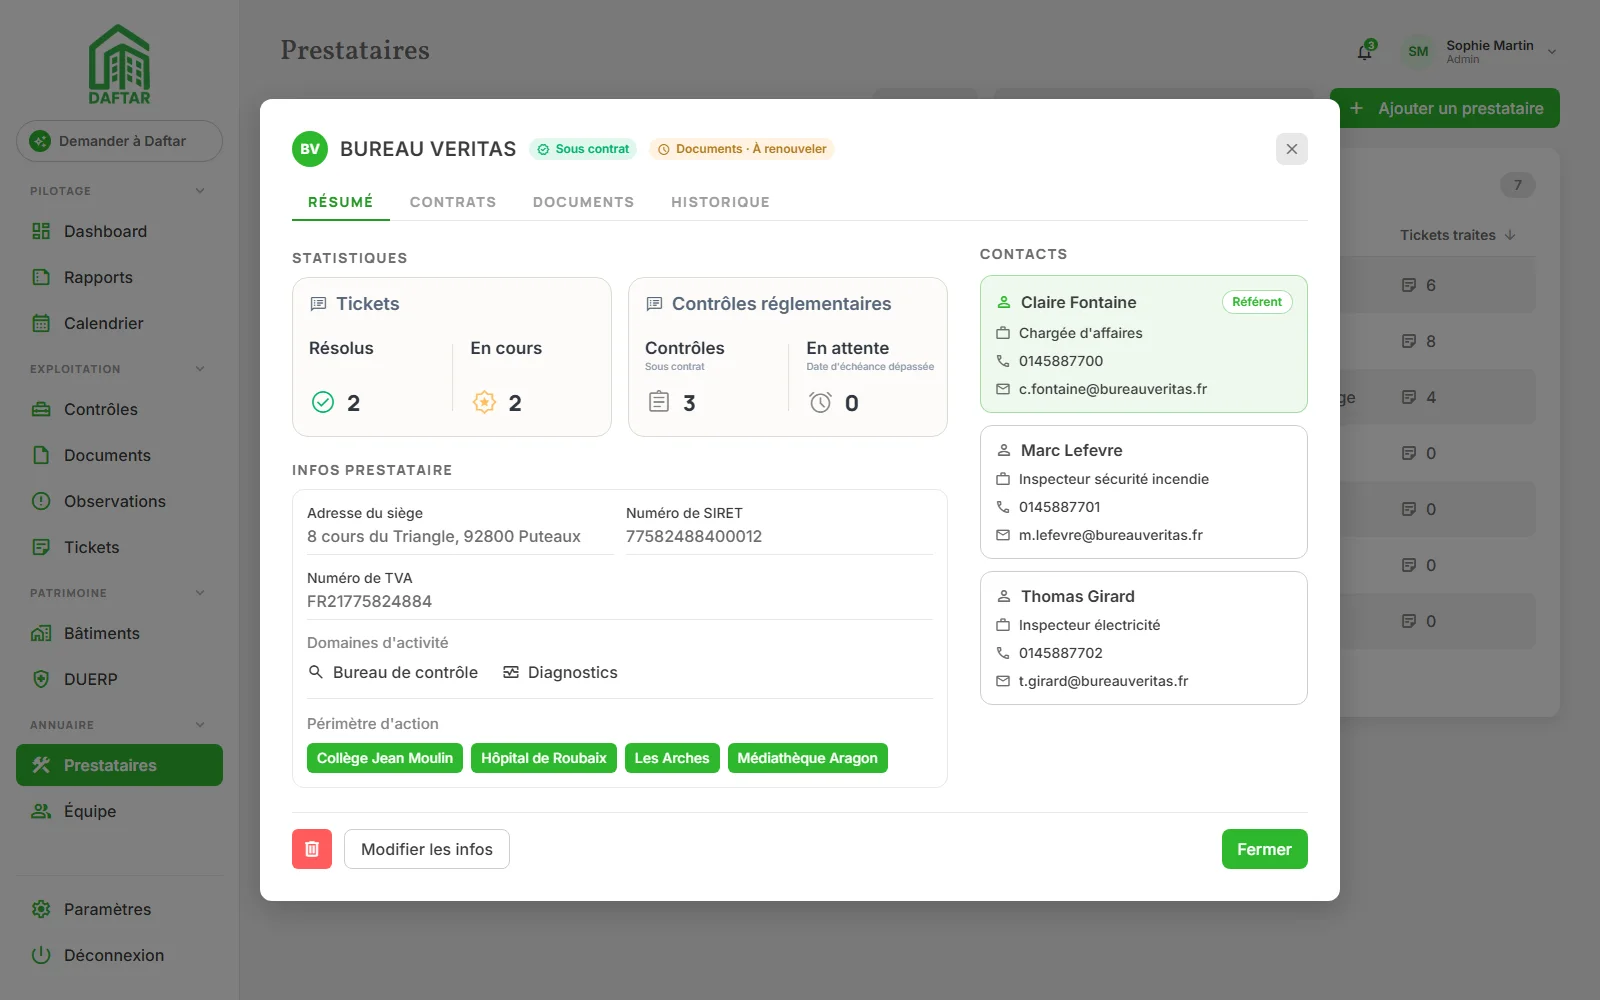Image resolution: width=1600 pixels, height=1000 pixels.
Task: Collapse the EXPLOITATION sidebar section
Action: point(200,369)
